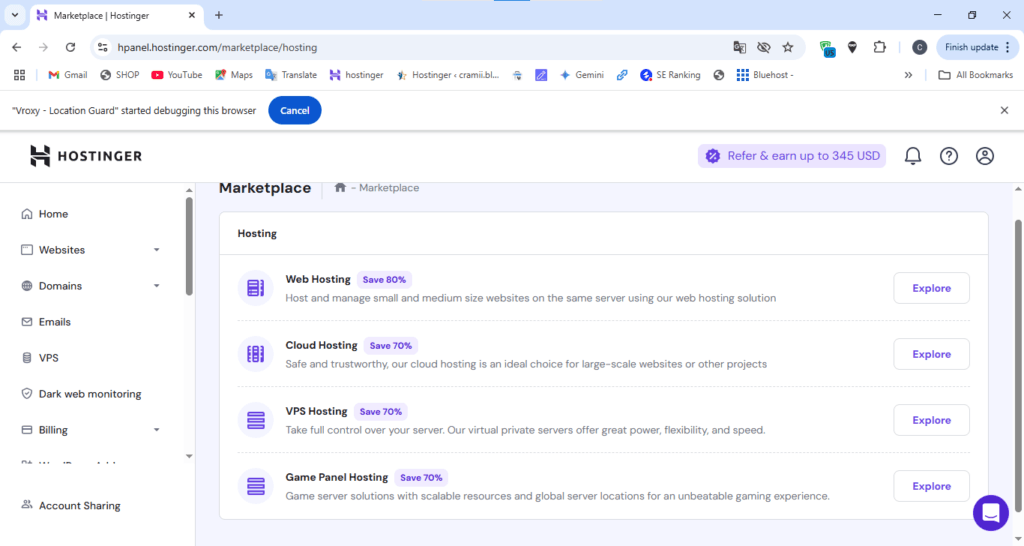
Task: View site information icon in address bar
Action: (103, 47)
